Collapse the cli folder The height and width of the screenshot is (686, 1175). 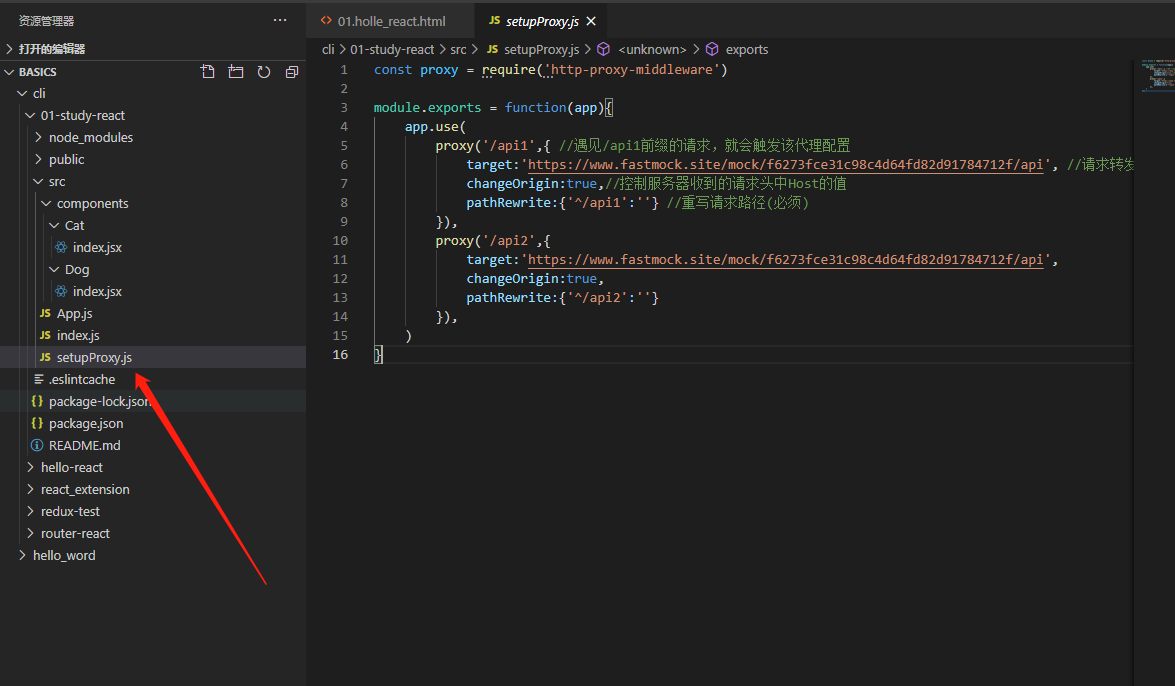tap(22, 94)
